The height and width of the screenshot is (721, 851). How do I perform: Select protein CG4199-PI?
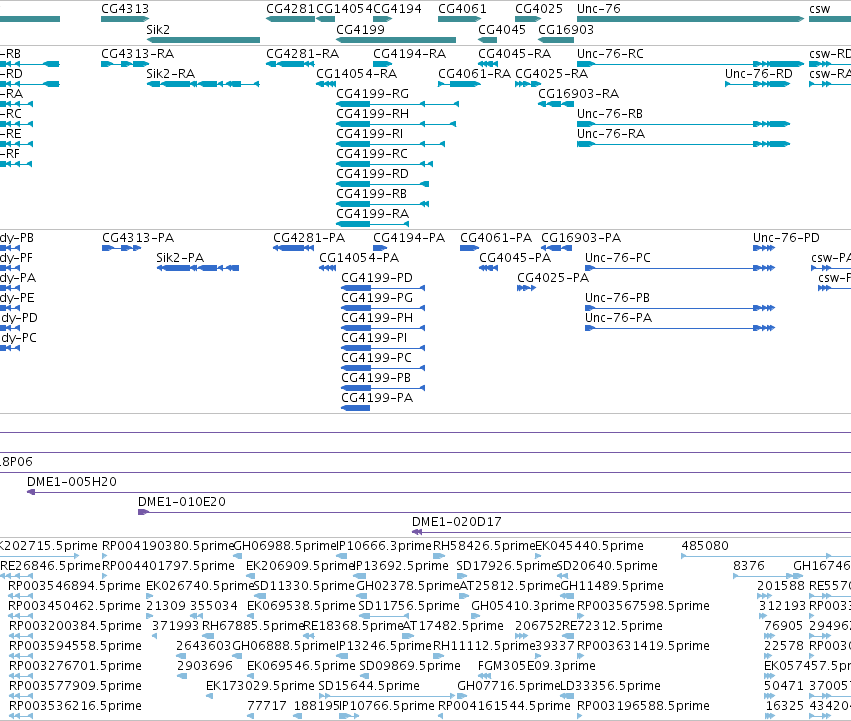[374, 338]
